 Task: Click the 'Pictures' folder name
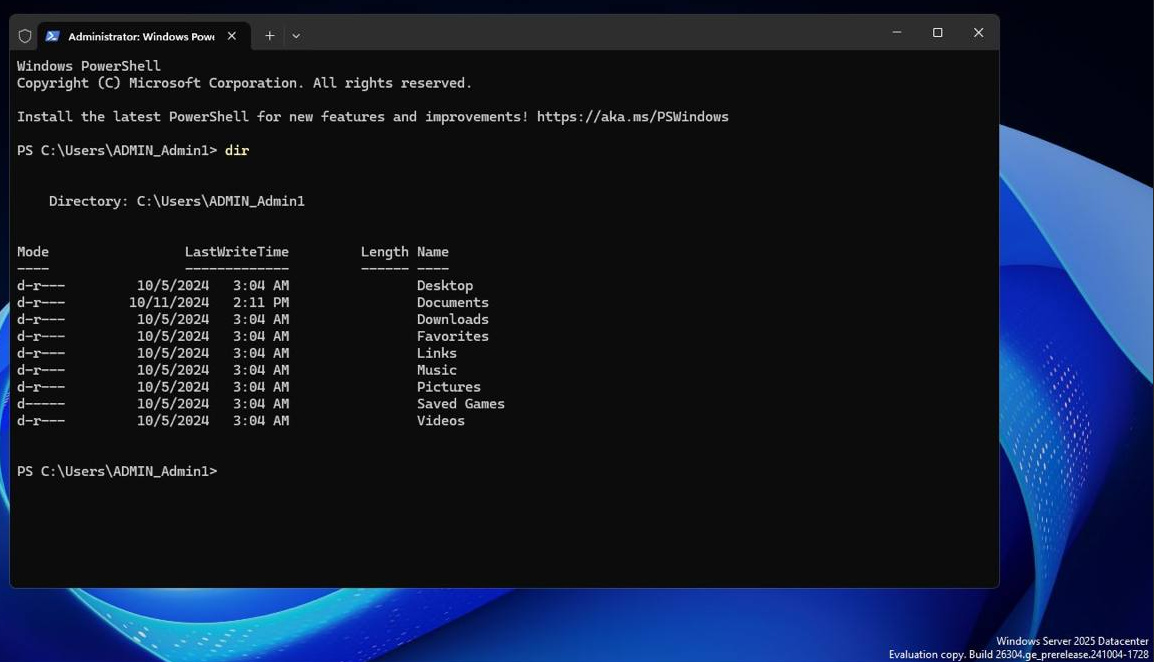pyautogui.click(x=448, y=387)
